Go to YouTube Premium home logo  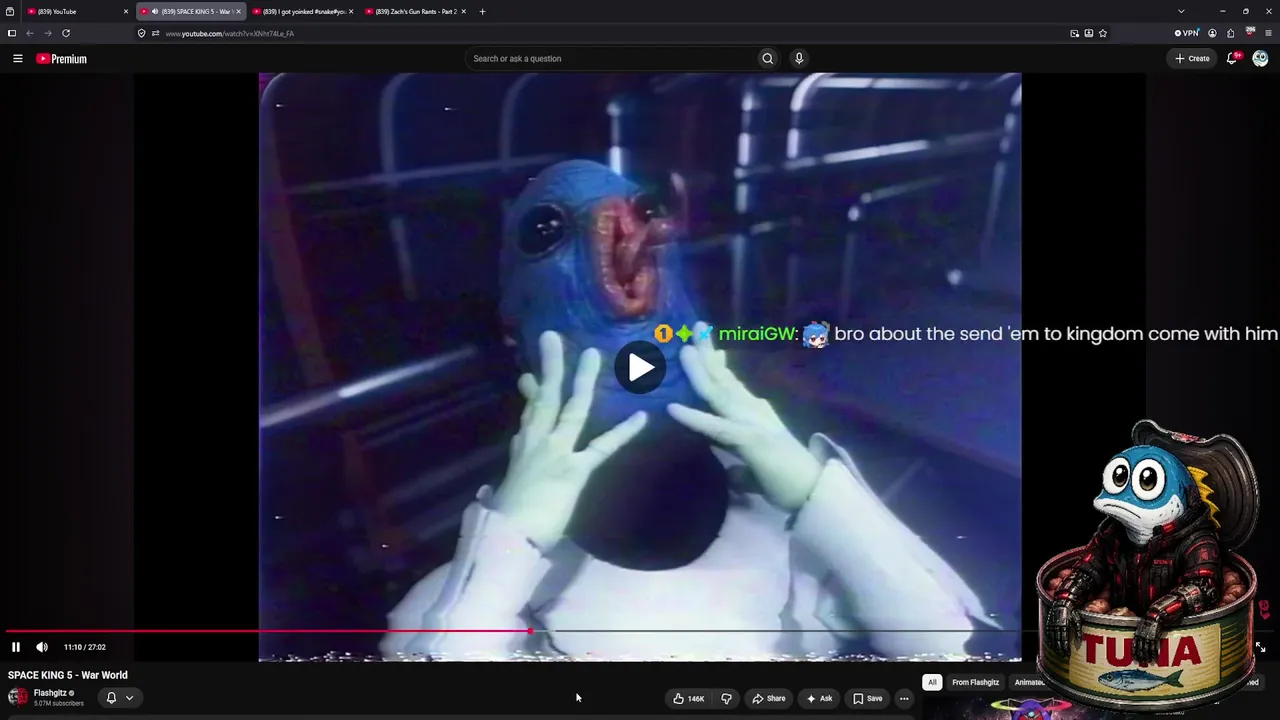click(x=62, y=59)
